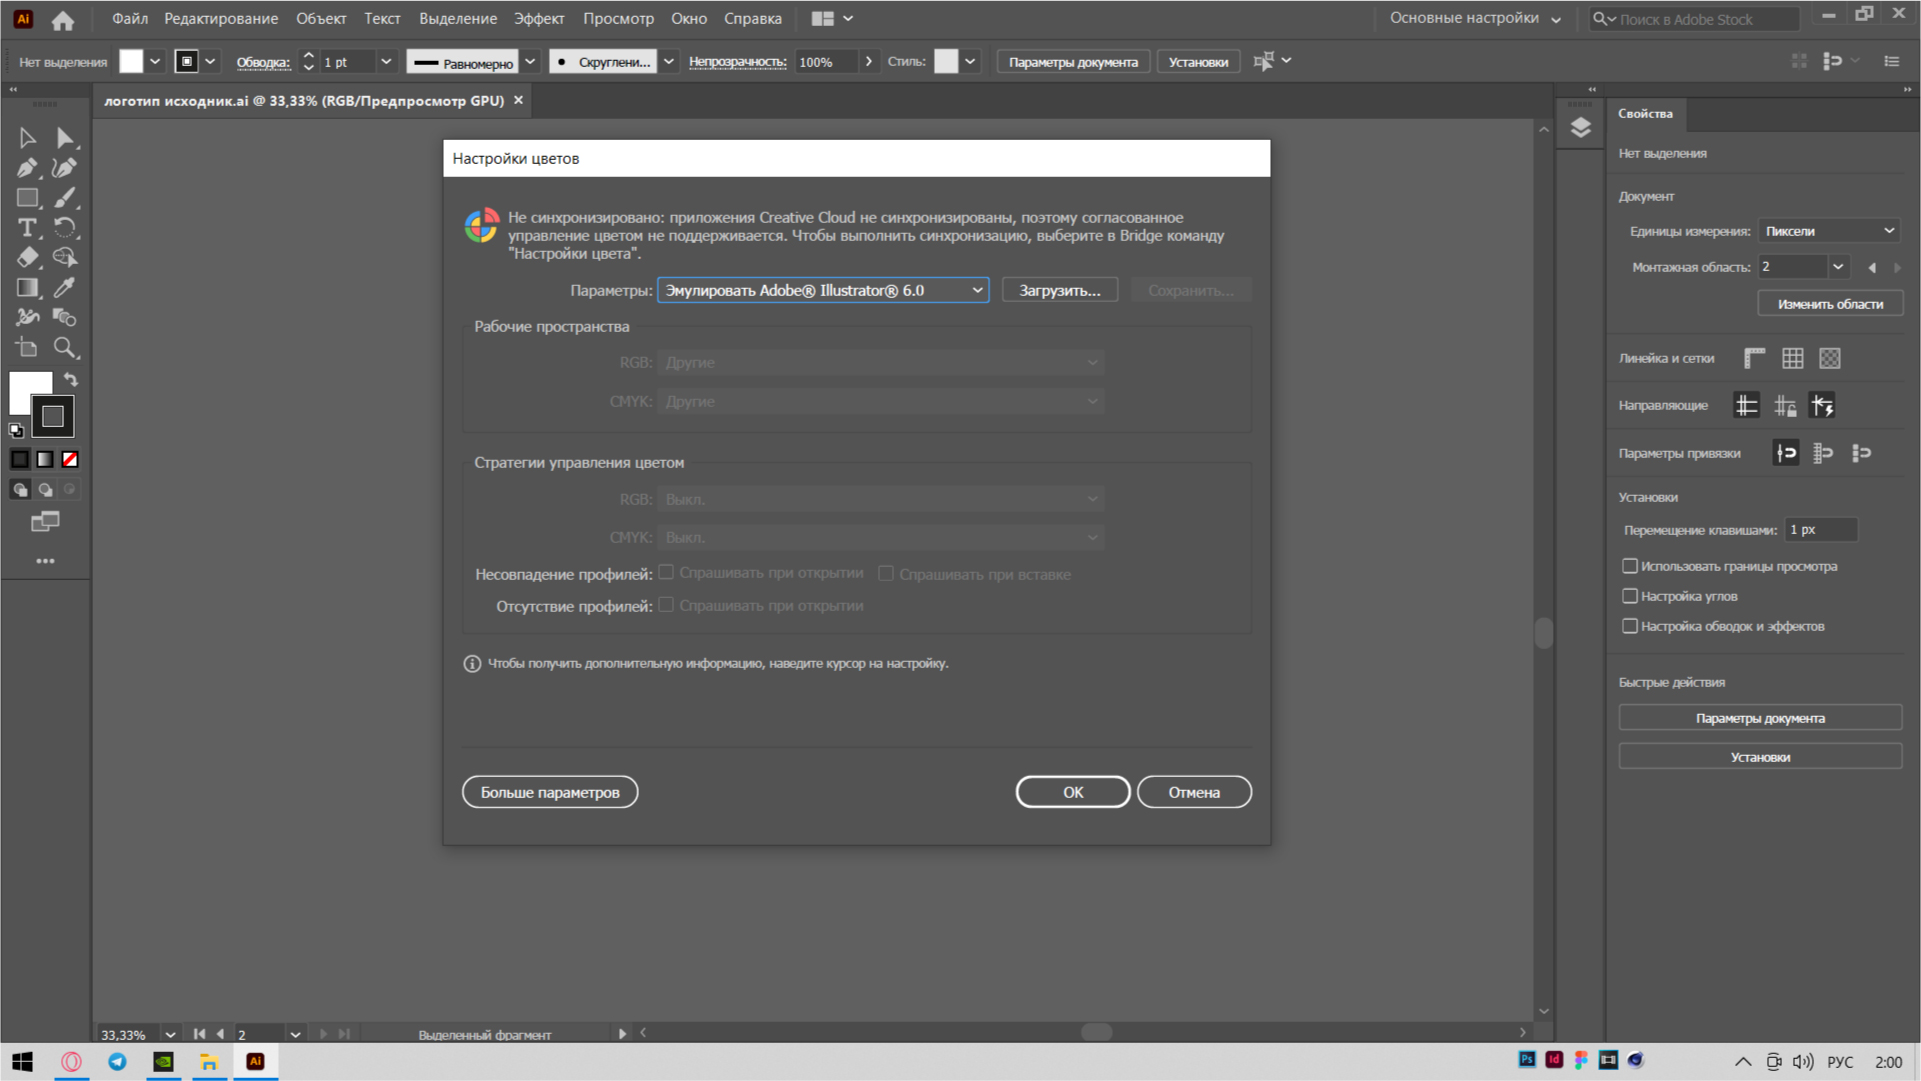1921x1081 pixels.
Task: Click the Отмена button
Action: click(1194, 792)
